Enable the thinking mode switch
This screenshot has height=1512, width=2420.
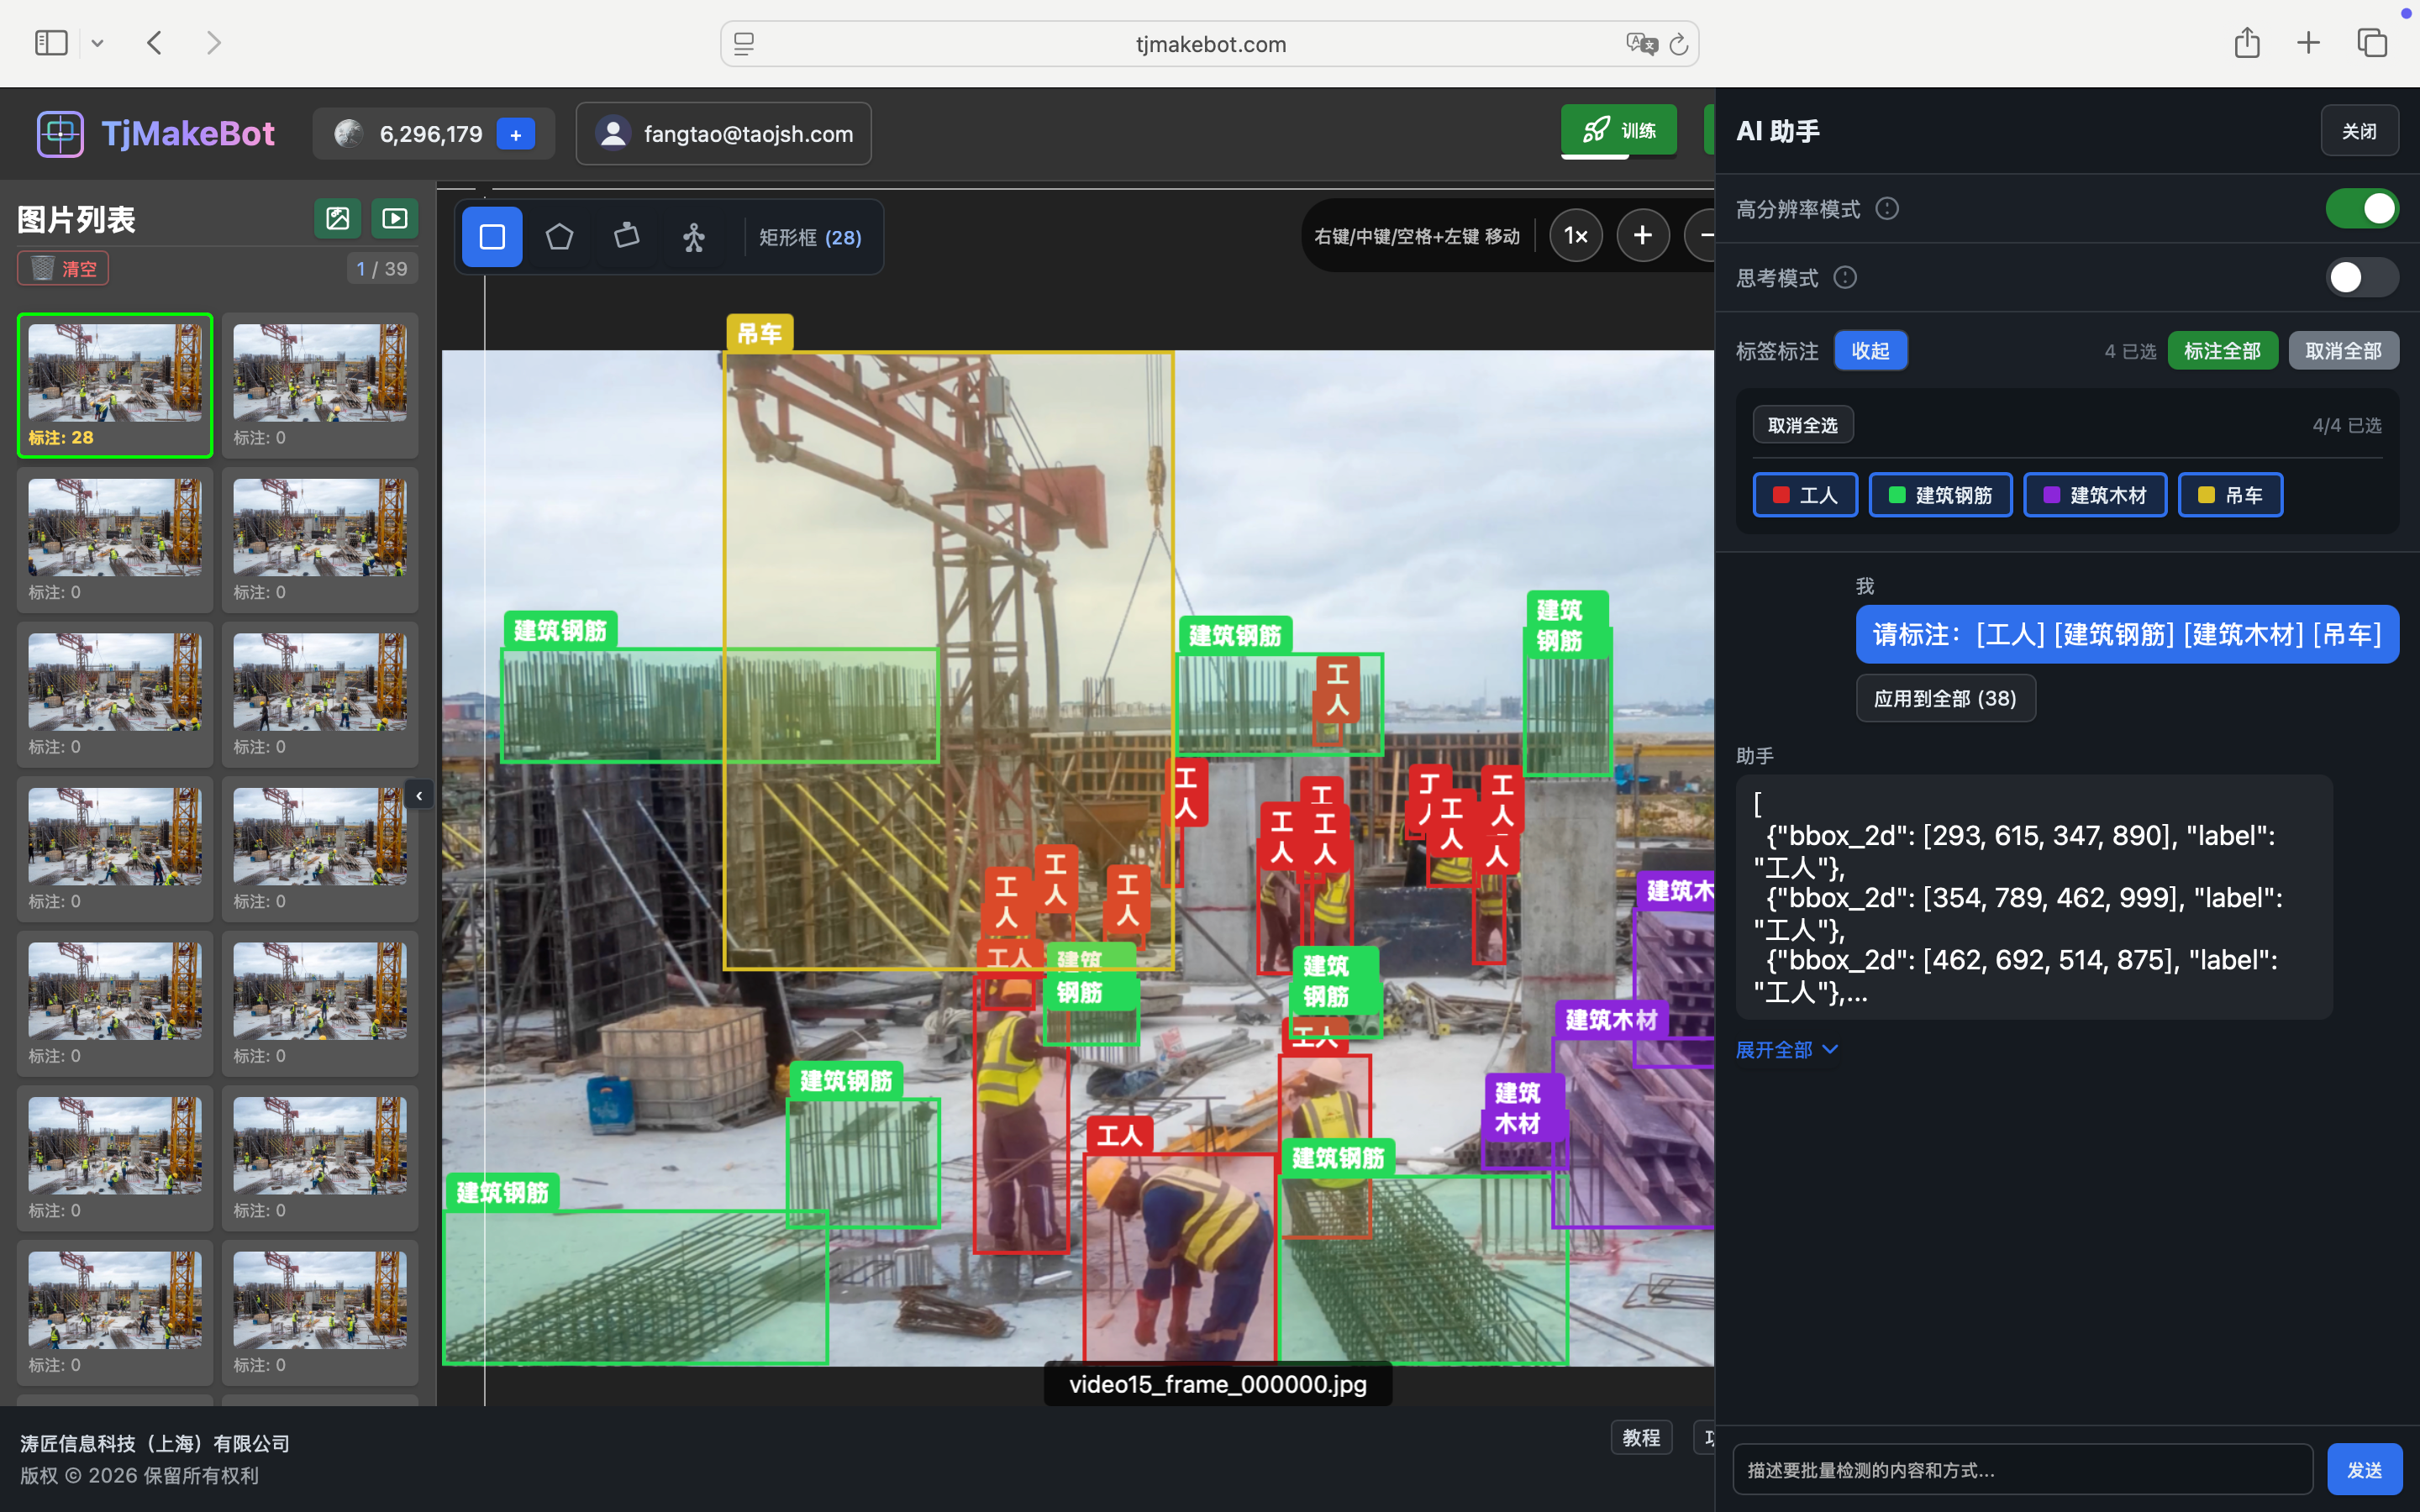pos(2361,277)
